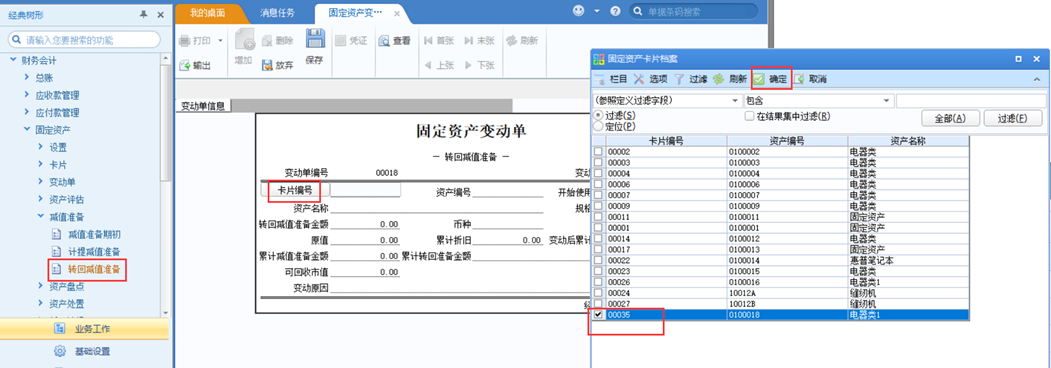The image size is (1051, 368).
Task: Click the 栏目 columns icon in dialog
Action: pyautogui.click(x=599, y=79)
